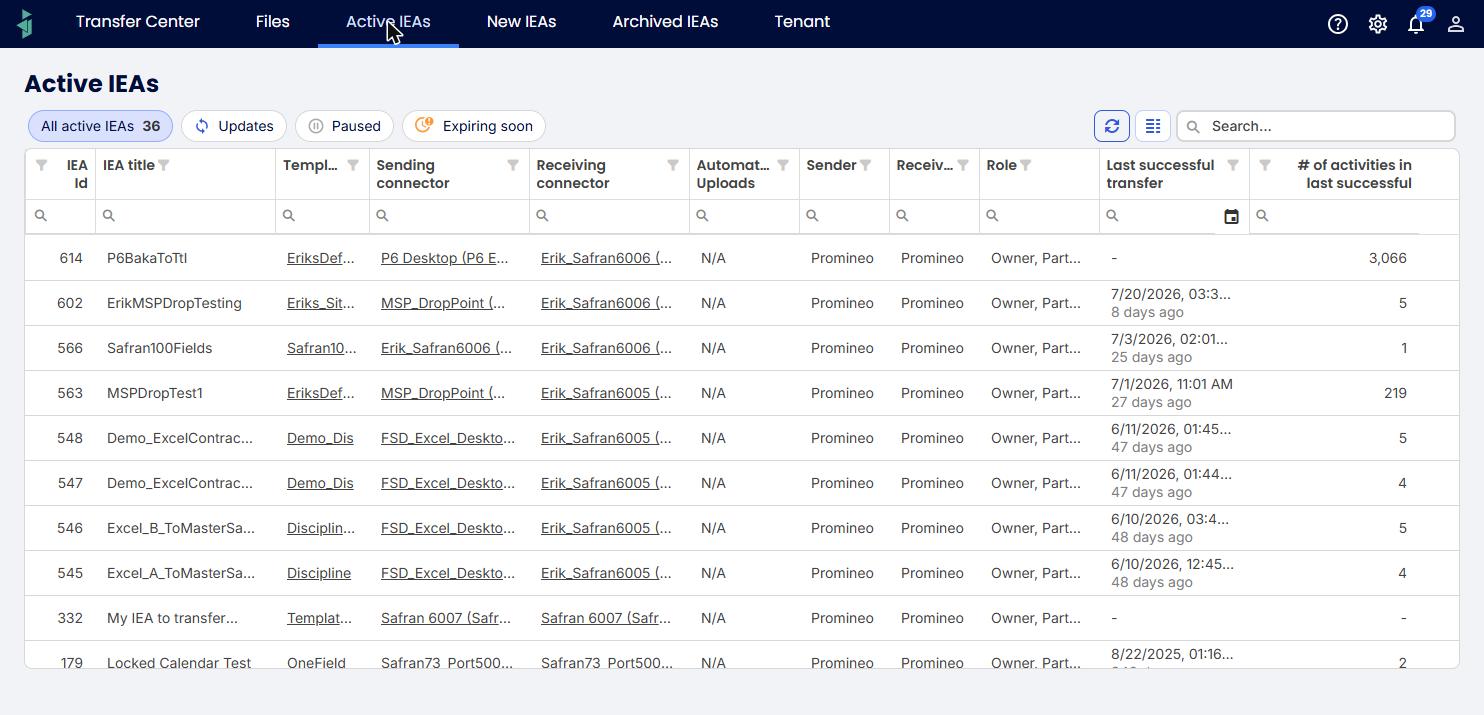Focus the Last successful transfer date field
This screenshot has width=1484, height=715.
[1160, 216]
